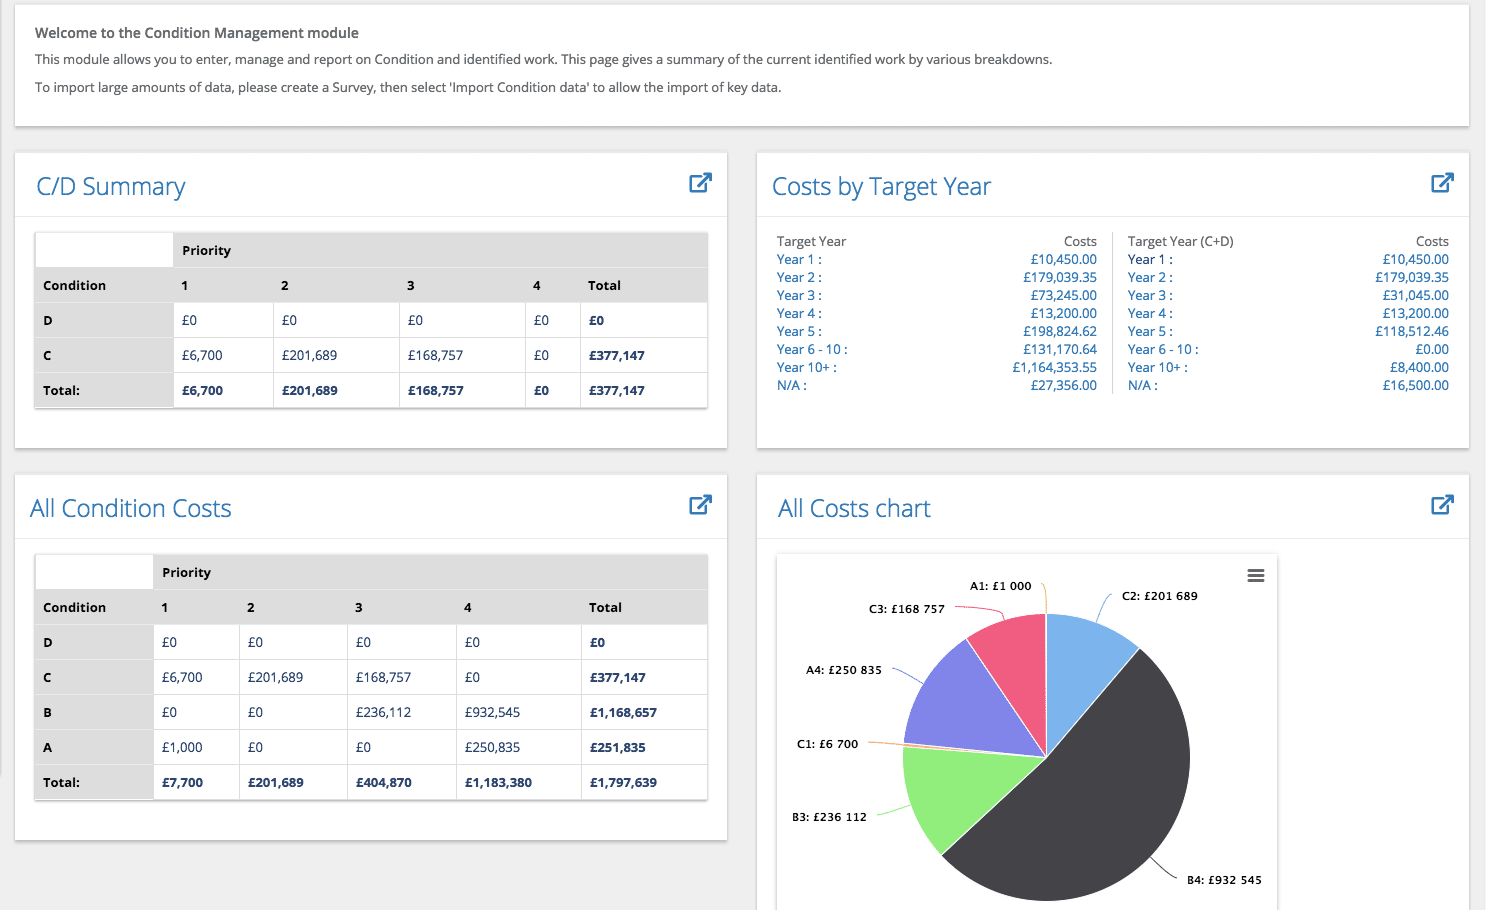
Task: Open the Year 2 costs link
Action: click(x=798, y=277)
